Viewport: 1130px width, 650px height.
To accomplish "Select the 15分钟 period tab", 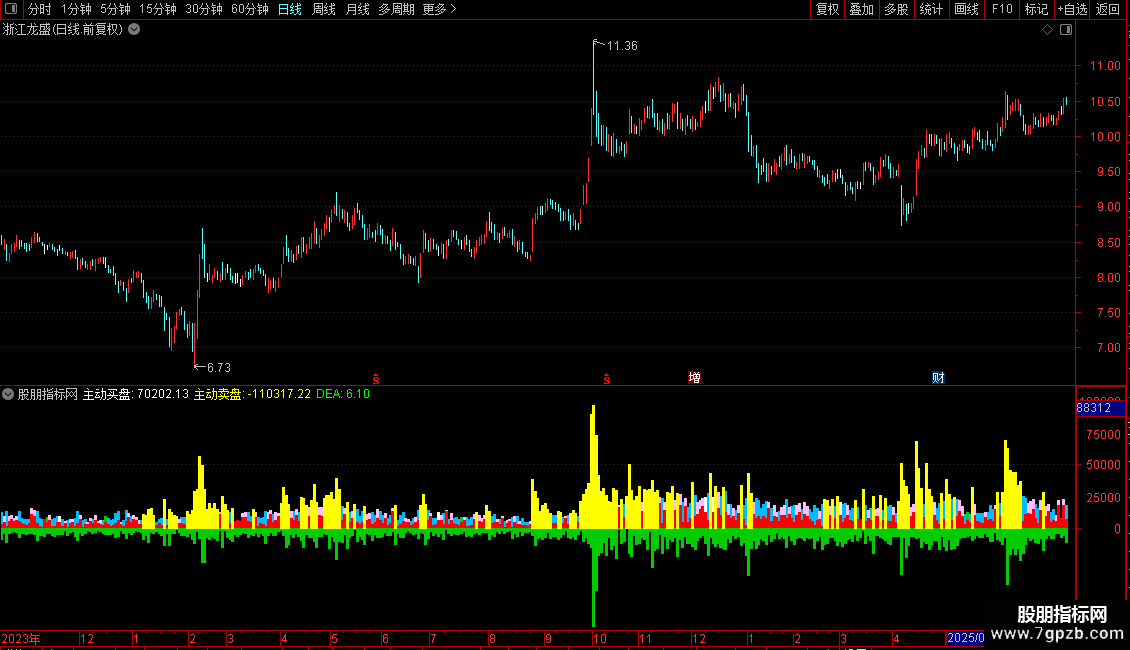I will 158,9.
